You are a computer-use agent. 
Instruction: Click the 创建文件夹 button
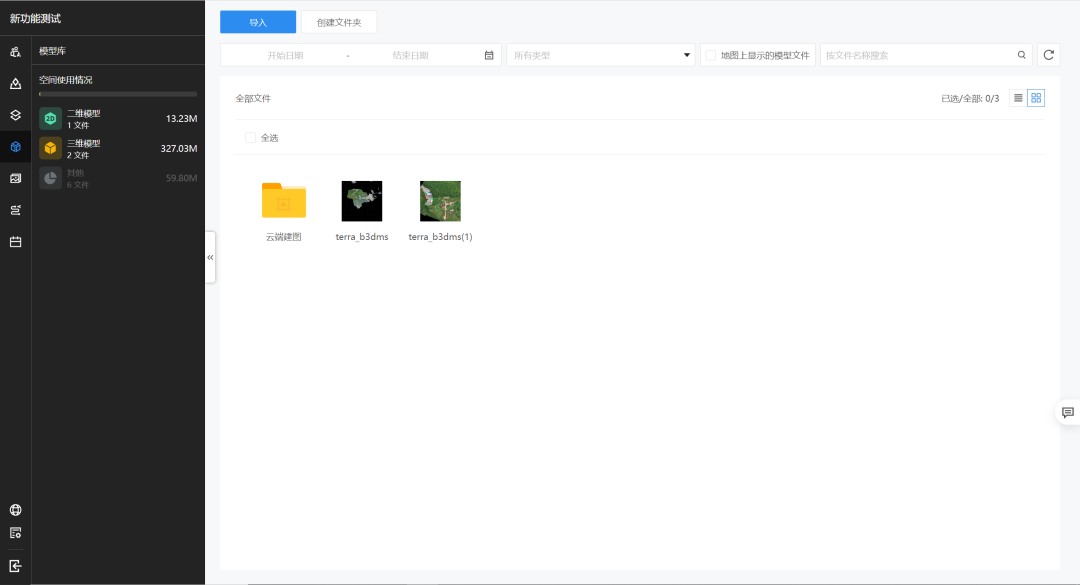click(339, 22)
